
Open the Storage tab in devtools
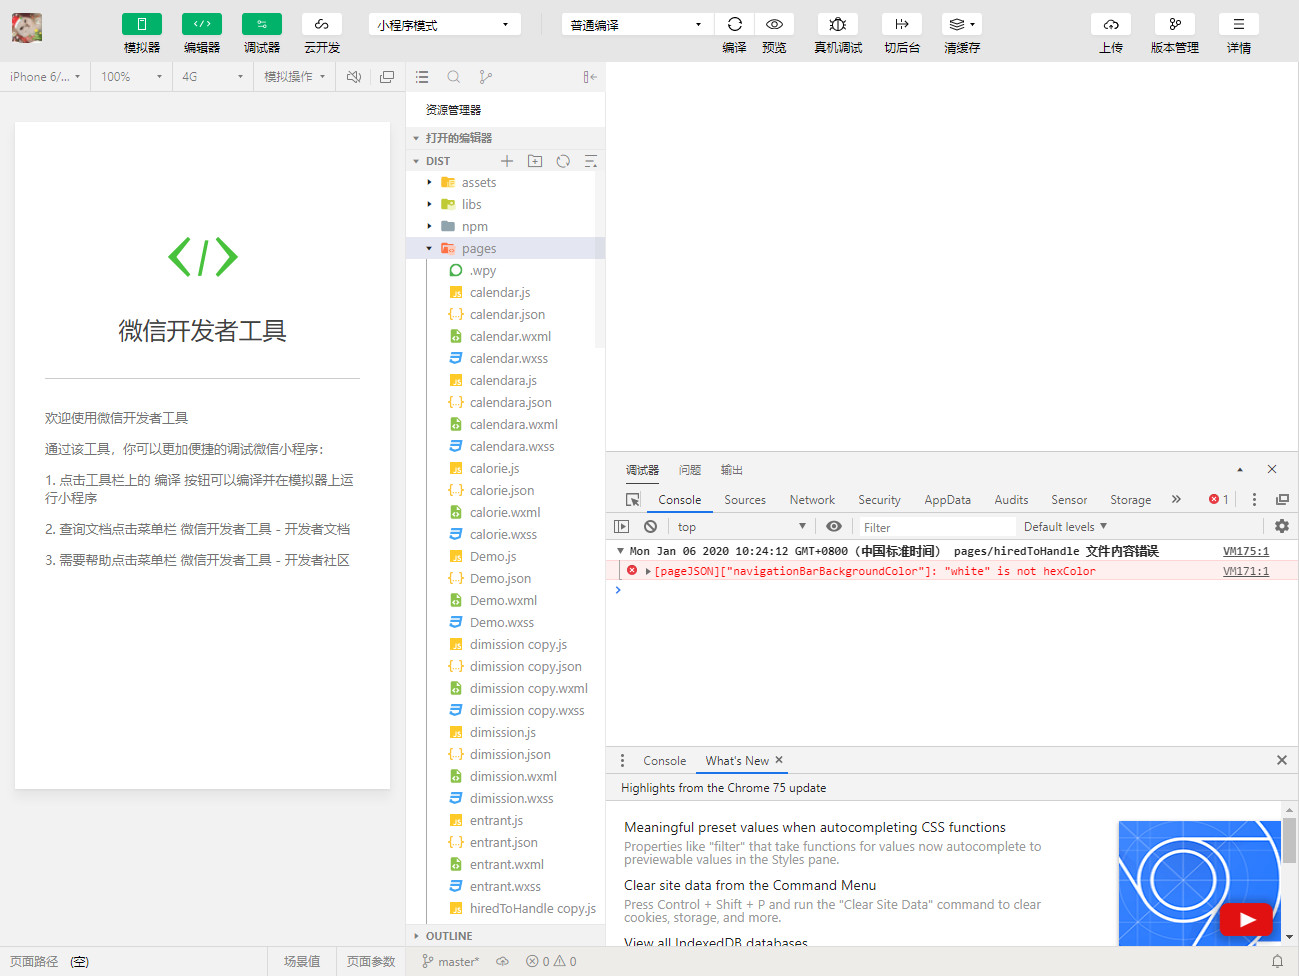coord(1130,500)
